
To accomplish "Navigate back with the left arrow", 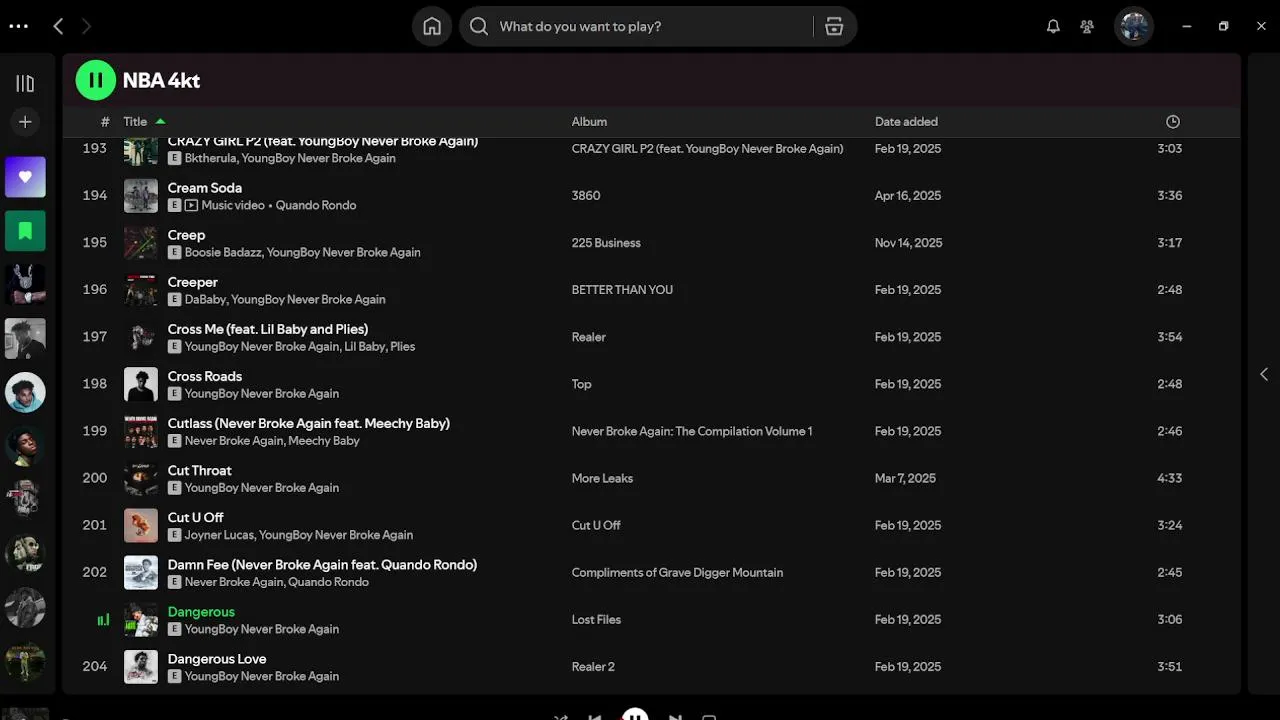I will [x=58, y=27].
